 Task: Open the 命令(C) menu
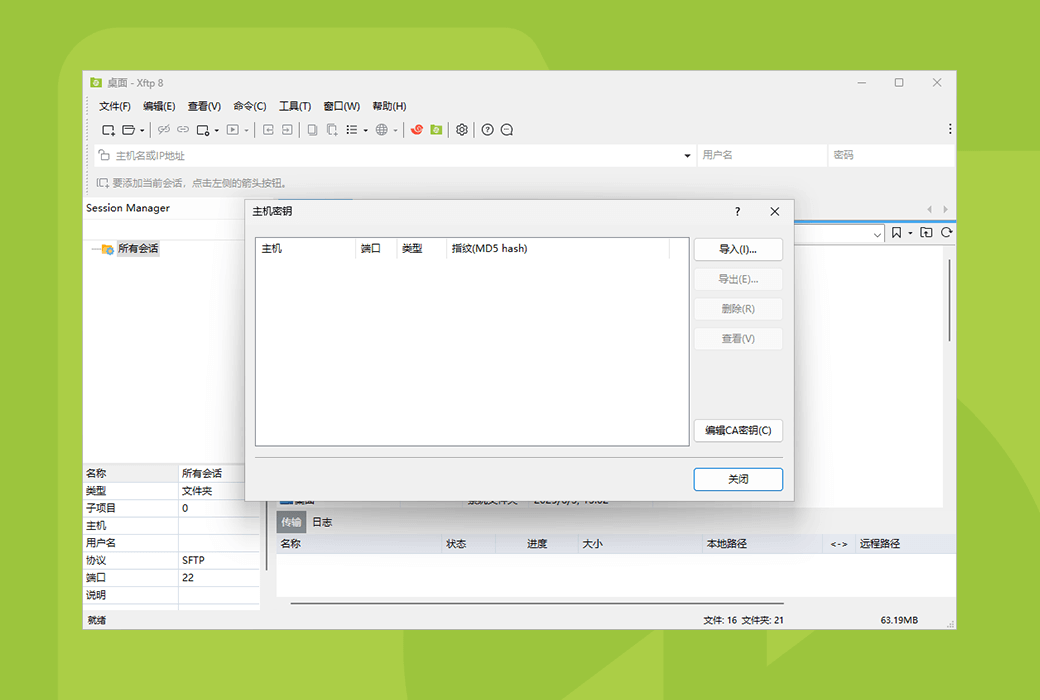(250, 106)
